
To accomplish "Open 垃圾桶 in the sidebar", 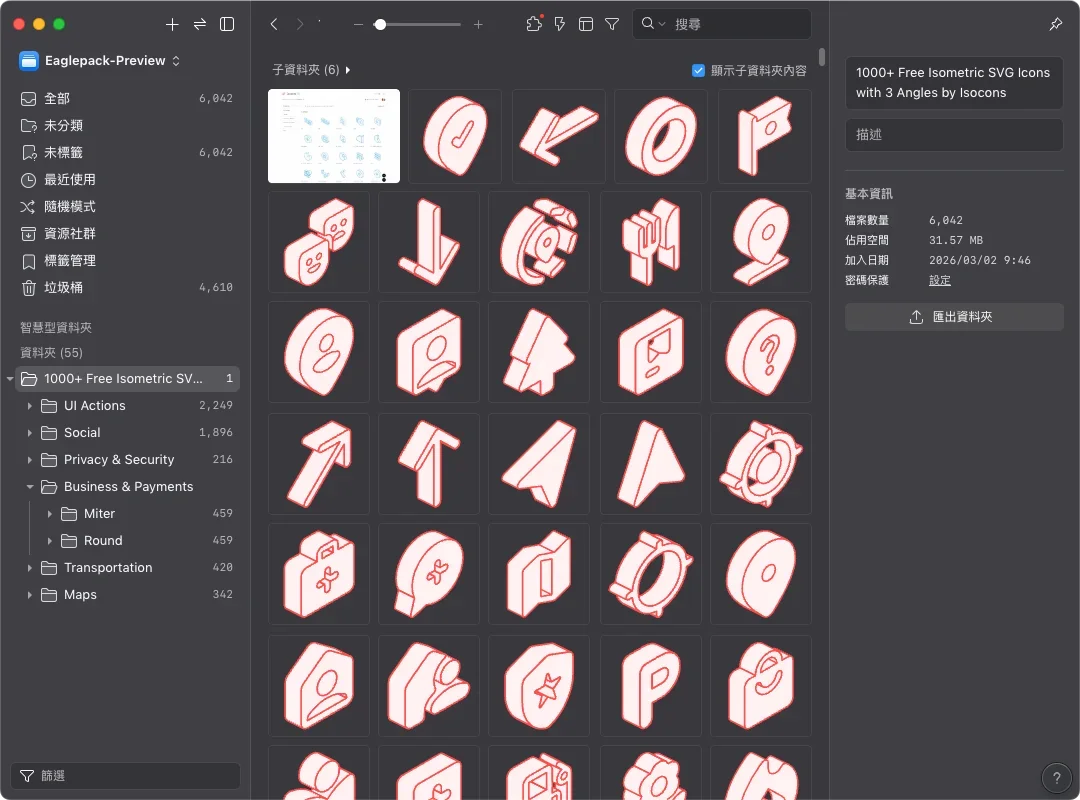I will (x=63, y=287).
